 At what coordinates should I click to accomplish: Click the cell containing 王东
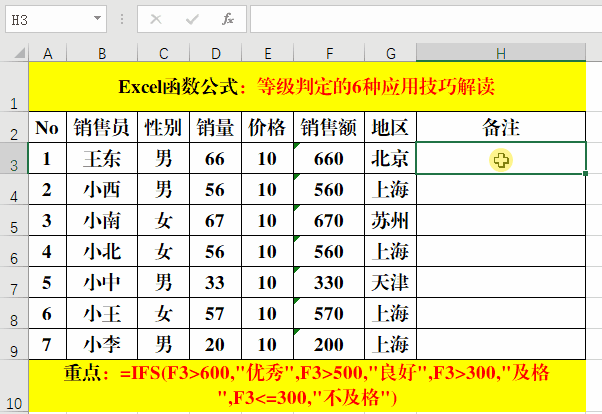102,158
